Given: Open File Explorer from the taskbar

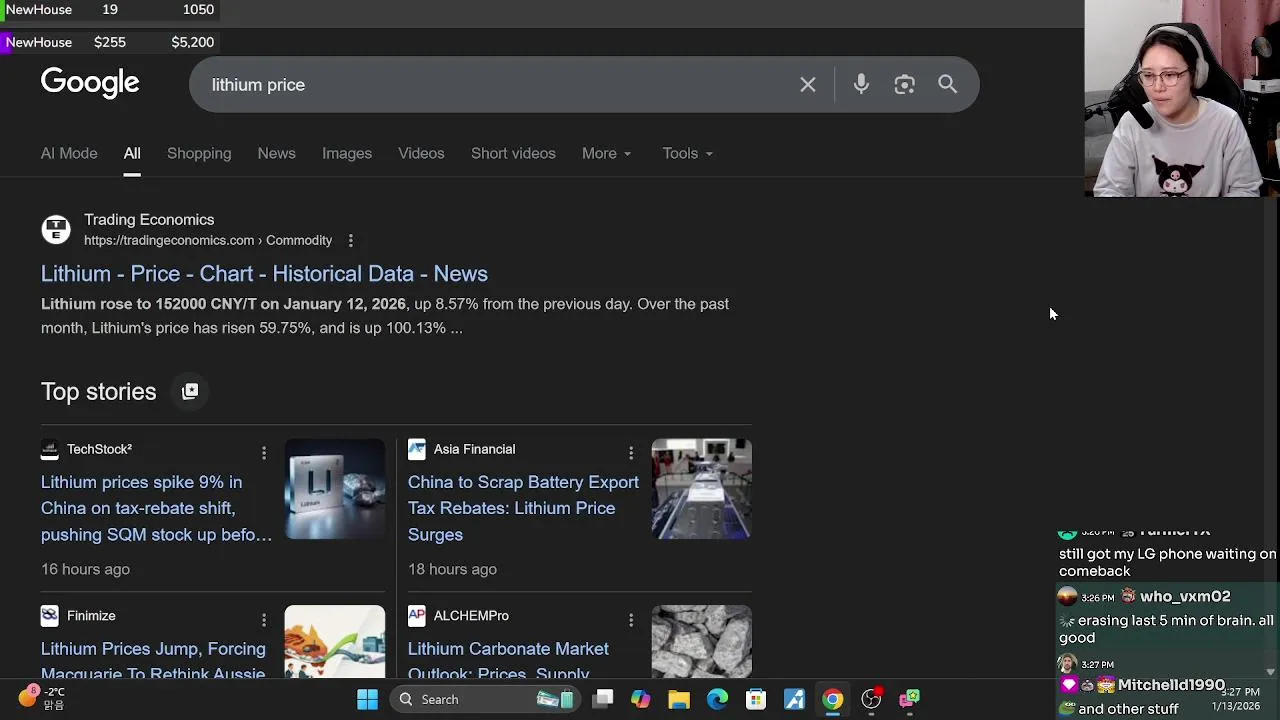Looking at the screenshot, I should point(679,699).
